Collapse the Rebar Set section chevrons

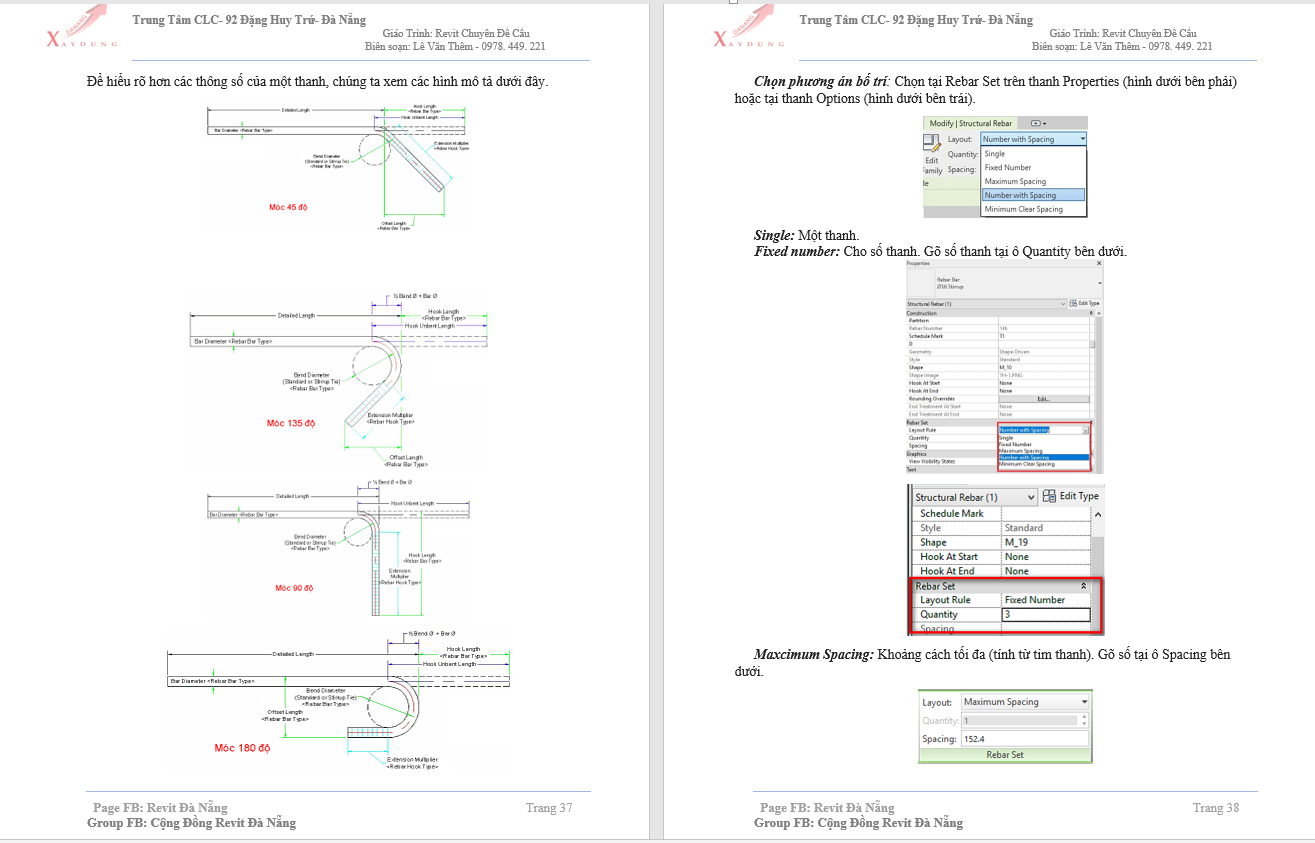1083,586
